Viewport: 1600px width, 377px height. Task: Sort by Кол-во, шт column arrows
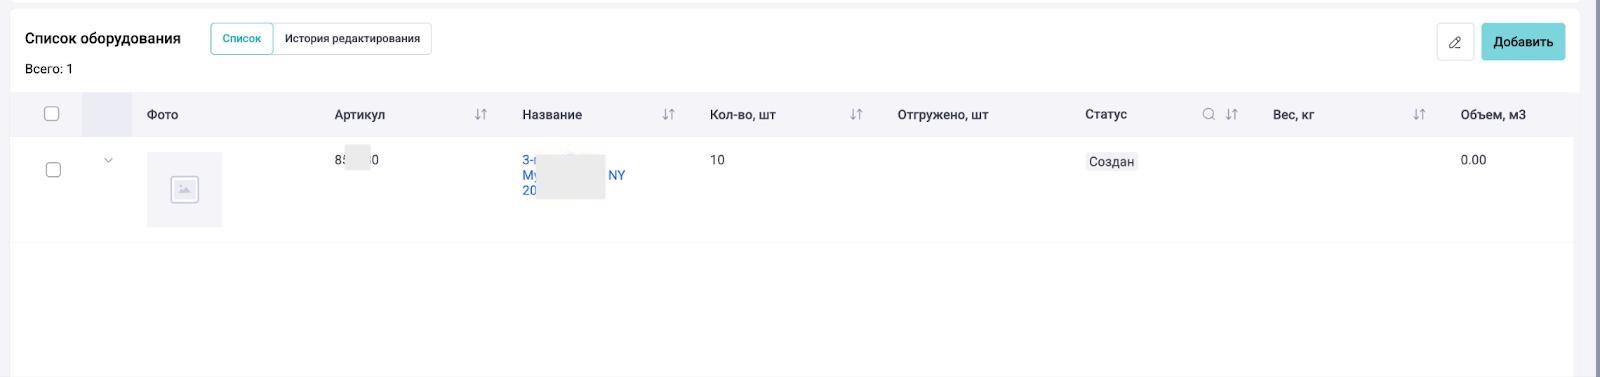click(x=856, y=114)
